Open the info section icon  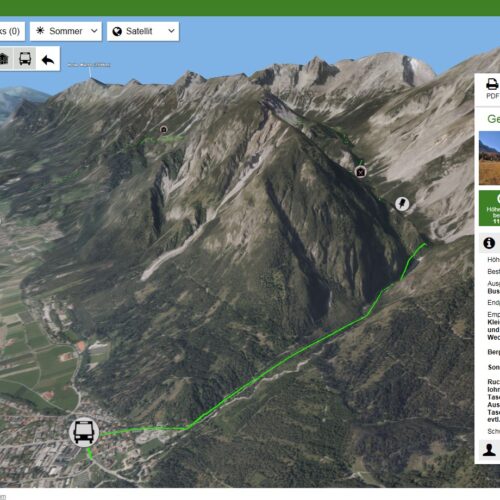click(x=489, y=243)
